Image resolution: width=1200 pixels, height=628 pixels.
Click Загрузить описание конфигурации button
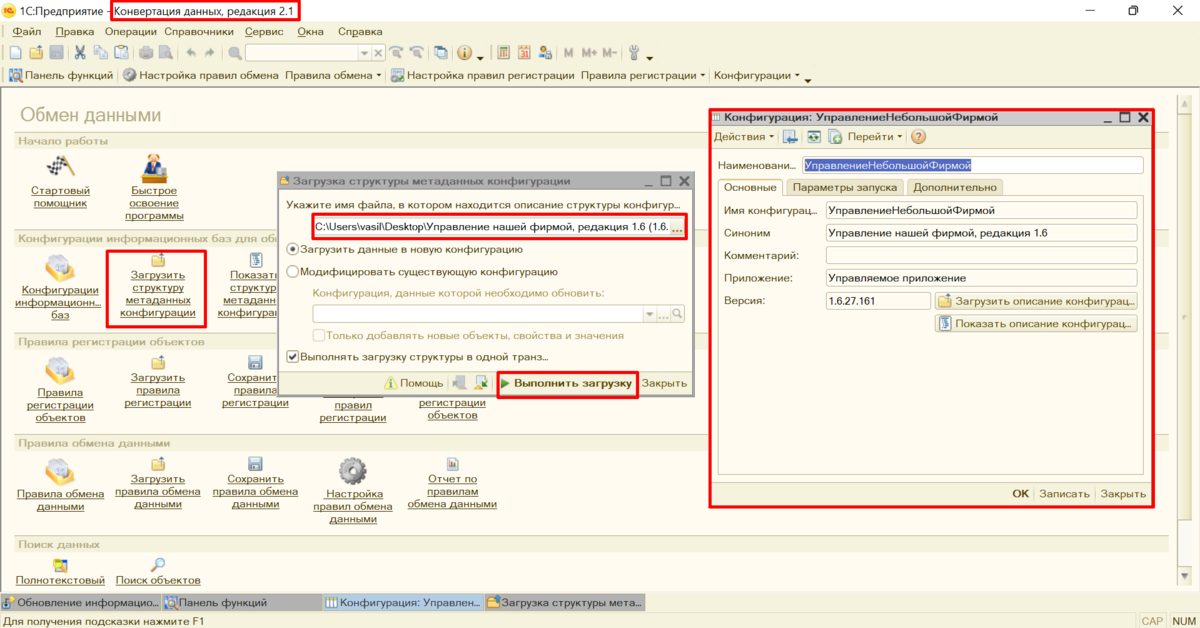(1036, 301)
